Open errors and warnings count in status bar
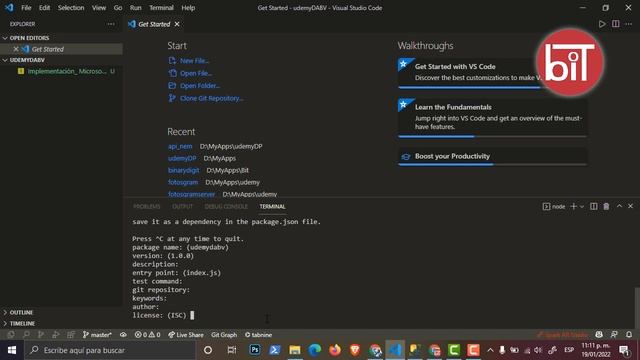The width and height of the screenshot is (640, 360). click(147, 335)
